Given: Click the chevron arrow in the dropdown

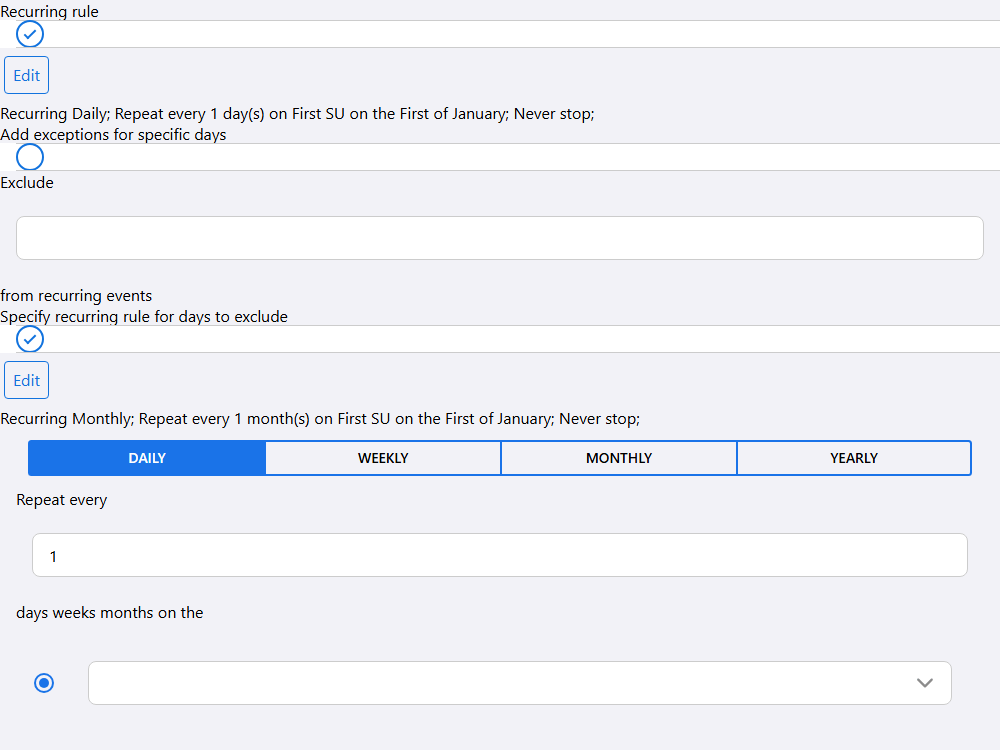Looking at the screenshot, I should 925,683.
